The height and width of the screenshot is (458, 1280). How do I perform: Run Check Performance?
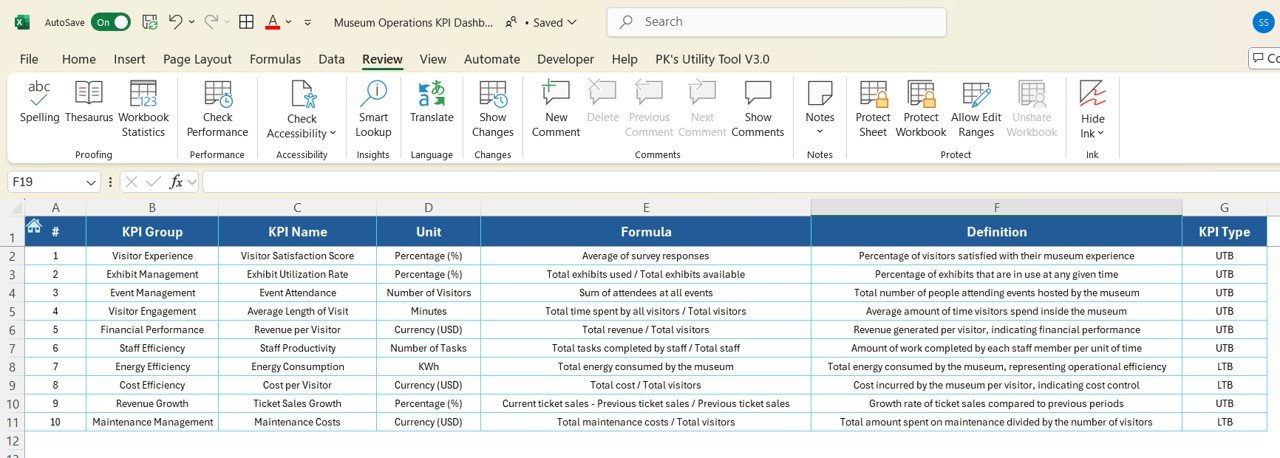click(x=217, y=109)
